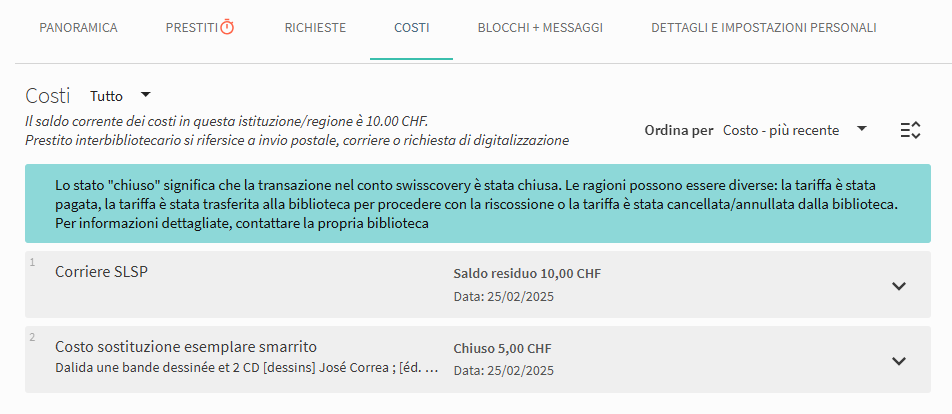Click the 'Ordina per' label
Image resolution: width=952 pixels, height=414 pixels.
coord(678,130)
